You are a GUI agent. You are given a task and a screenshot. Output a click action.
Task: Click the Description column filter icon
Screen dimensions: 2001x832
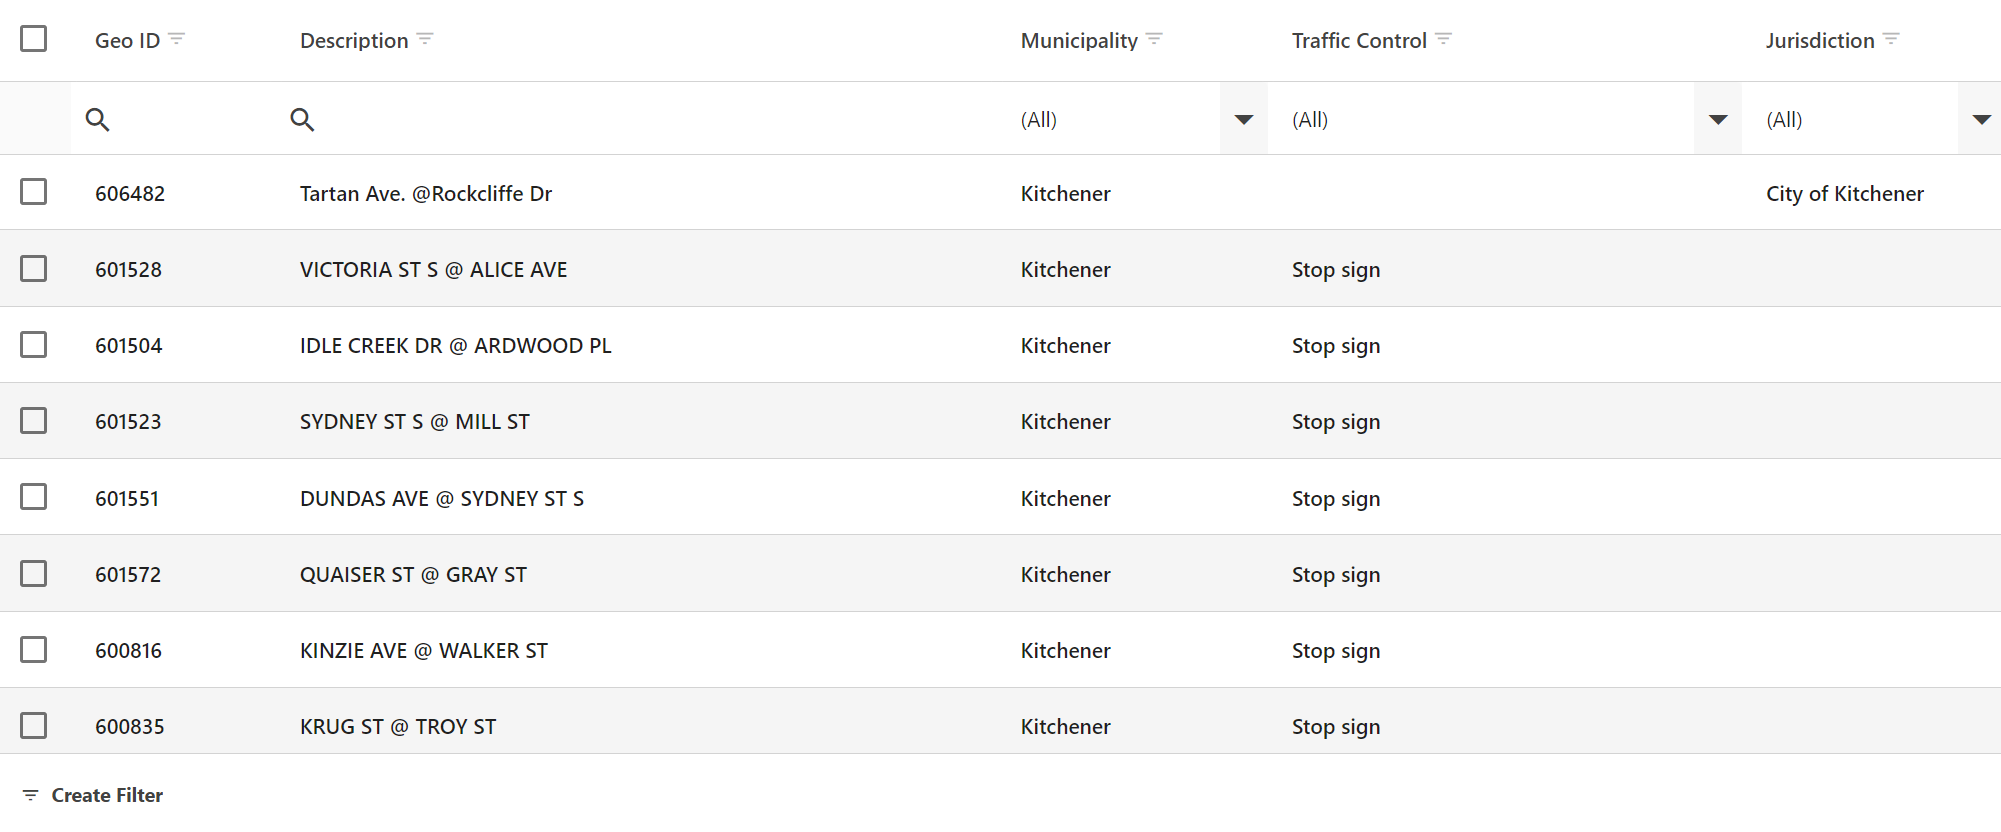425,39
